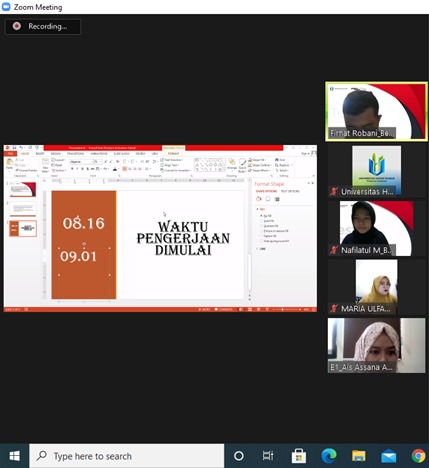This screenshot has width=429, height=468.
Task: Open the Effects pentagon icon in Format Shape
Action: click(x=268, y=199)
